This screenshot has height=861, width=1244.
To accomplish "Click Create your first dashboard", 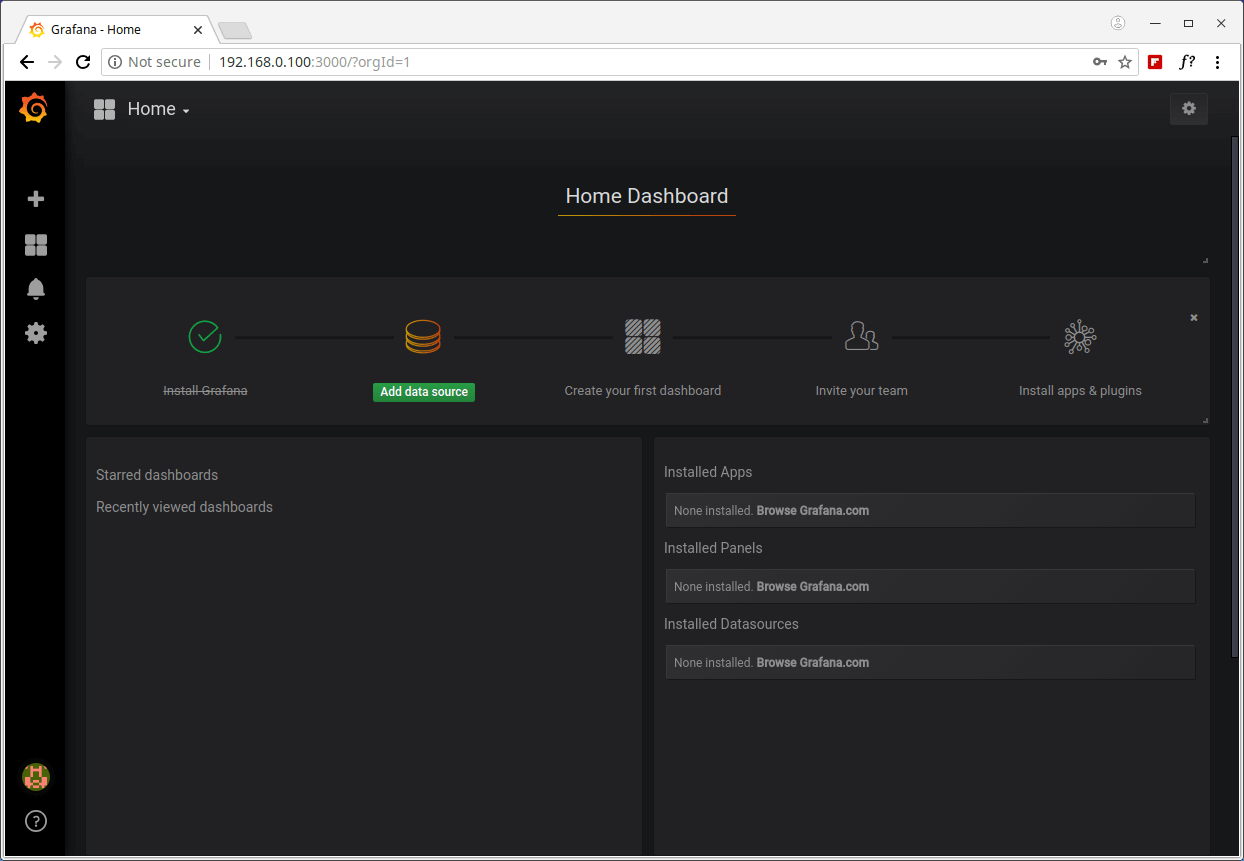I will pos(642,391).
